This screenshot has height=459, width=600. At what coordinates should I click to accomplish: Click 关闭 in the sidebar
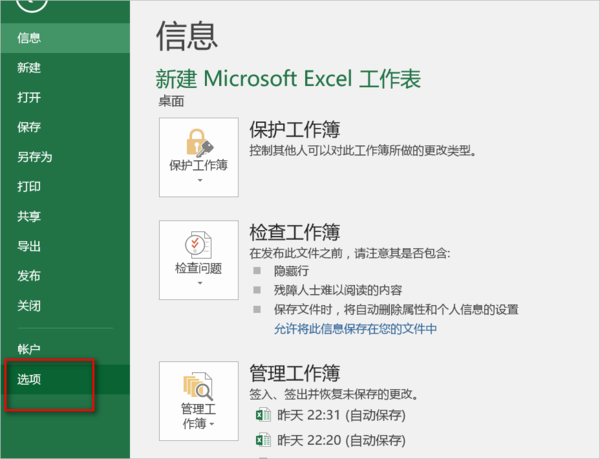(65, 306)
